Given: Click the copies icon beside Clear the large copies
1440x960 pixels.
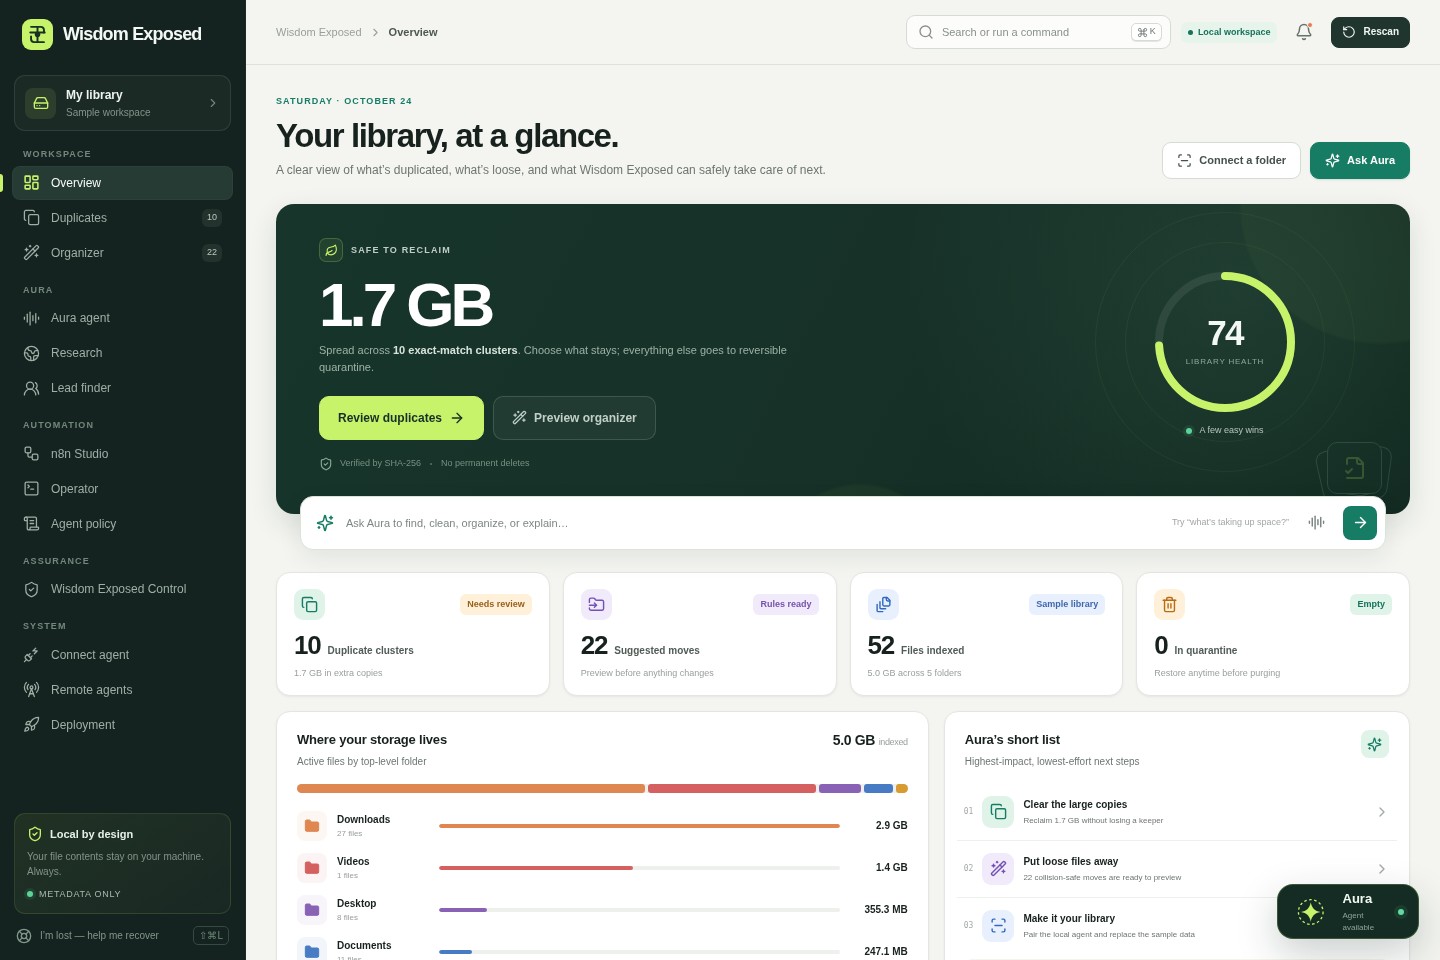Looking at the screenshot, I should [998, 812].
